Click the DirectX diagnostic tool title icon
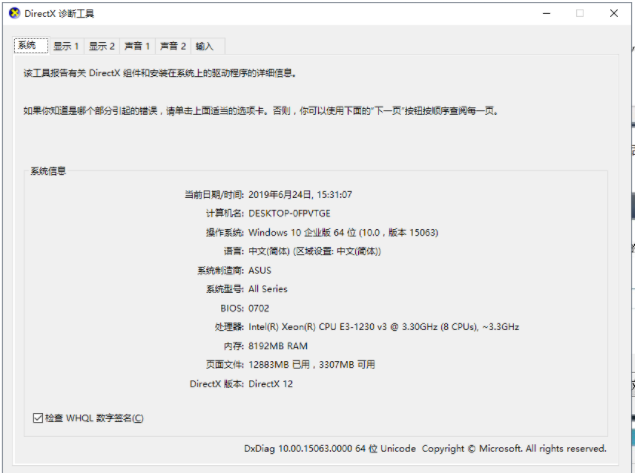This screenshot has height=473, width=635. pyautogui.click(x=14, y=13)
